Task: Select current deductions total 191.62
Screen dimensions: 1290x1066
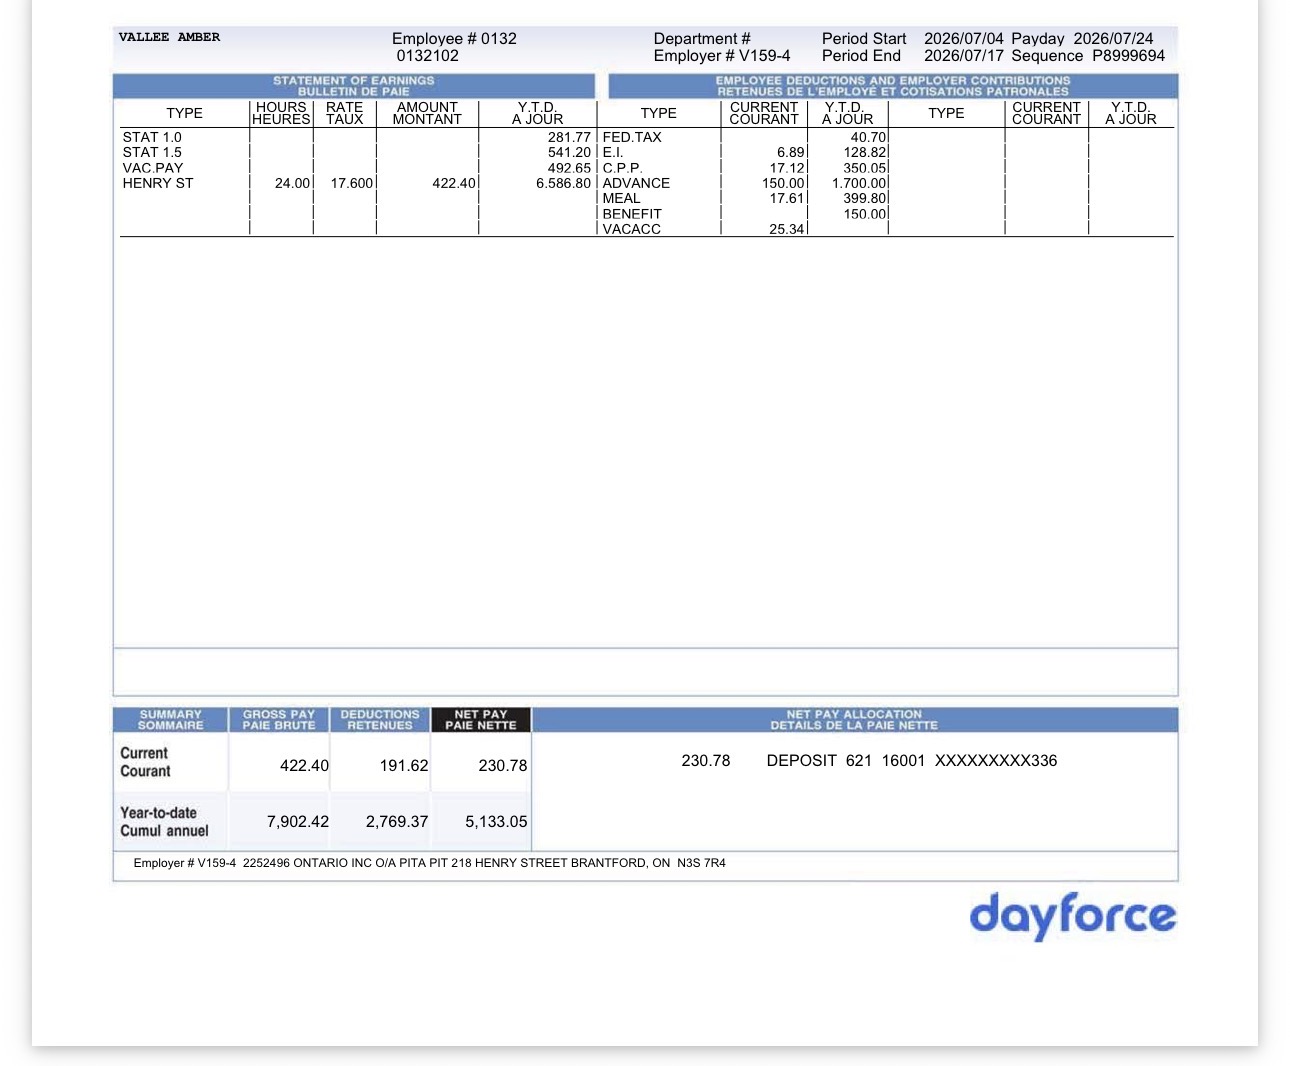Action: [x=404, y=765]
